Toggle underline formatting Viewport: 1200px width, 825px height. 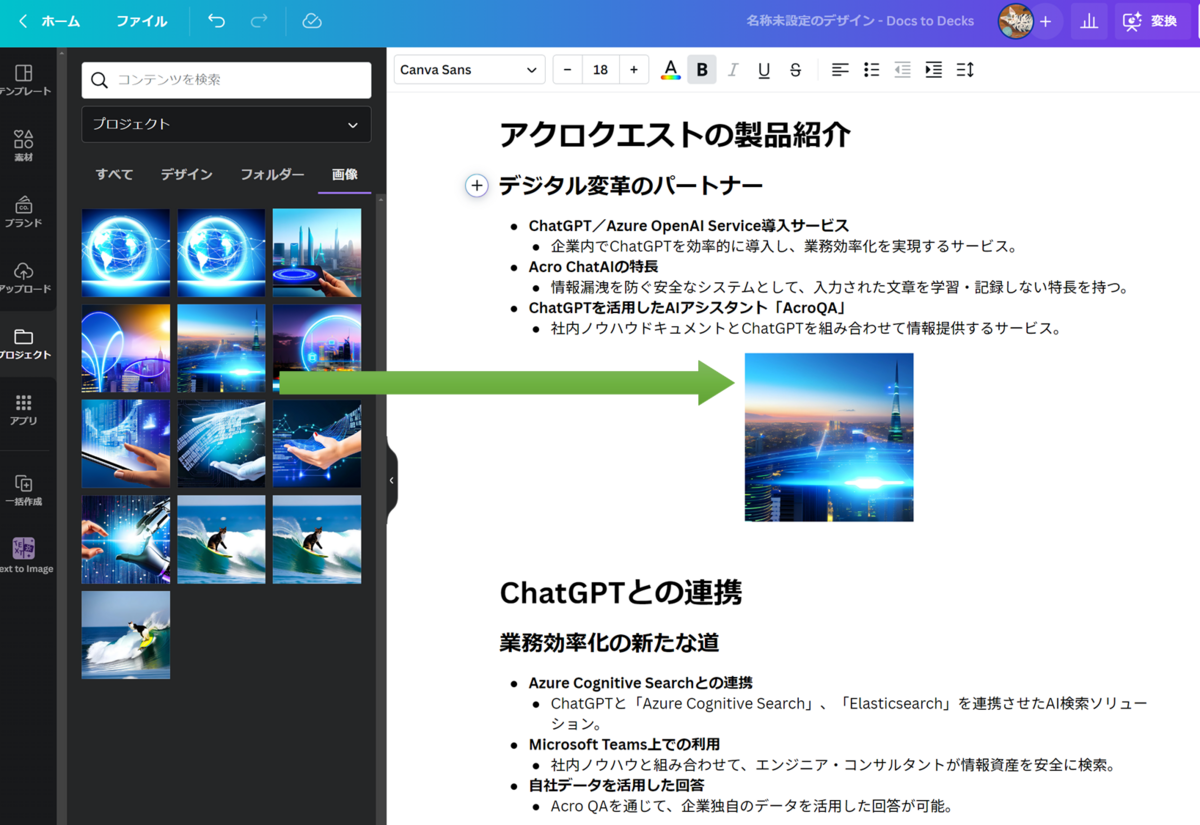(764, 70)
